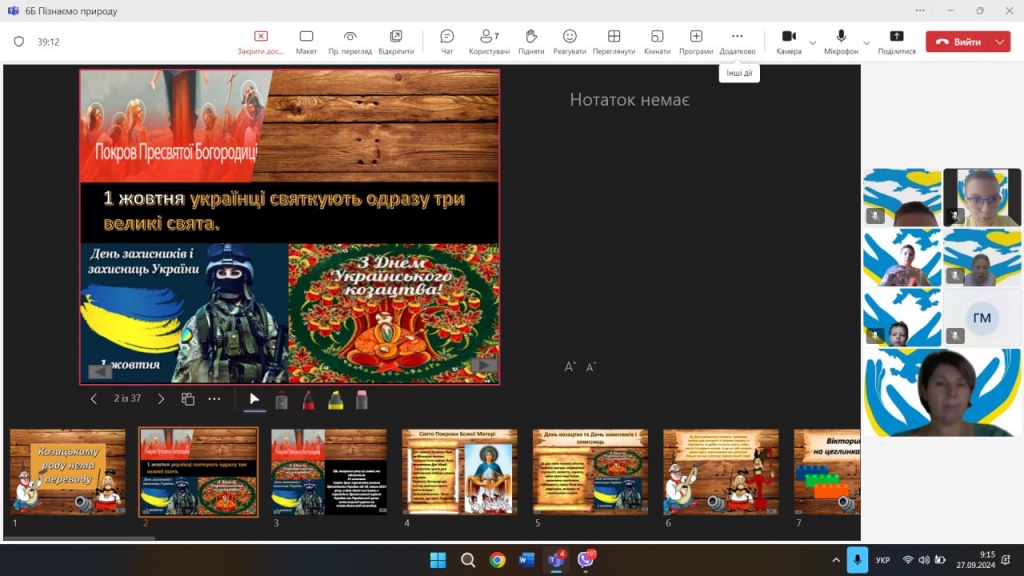Screen dimensions: 1024x576
Task: Expand the microphone options dropdown arrow
Action: coord(866,43)
